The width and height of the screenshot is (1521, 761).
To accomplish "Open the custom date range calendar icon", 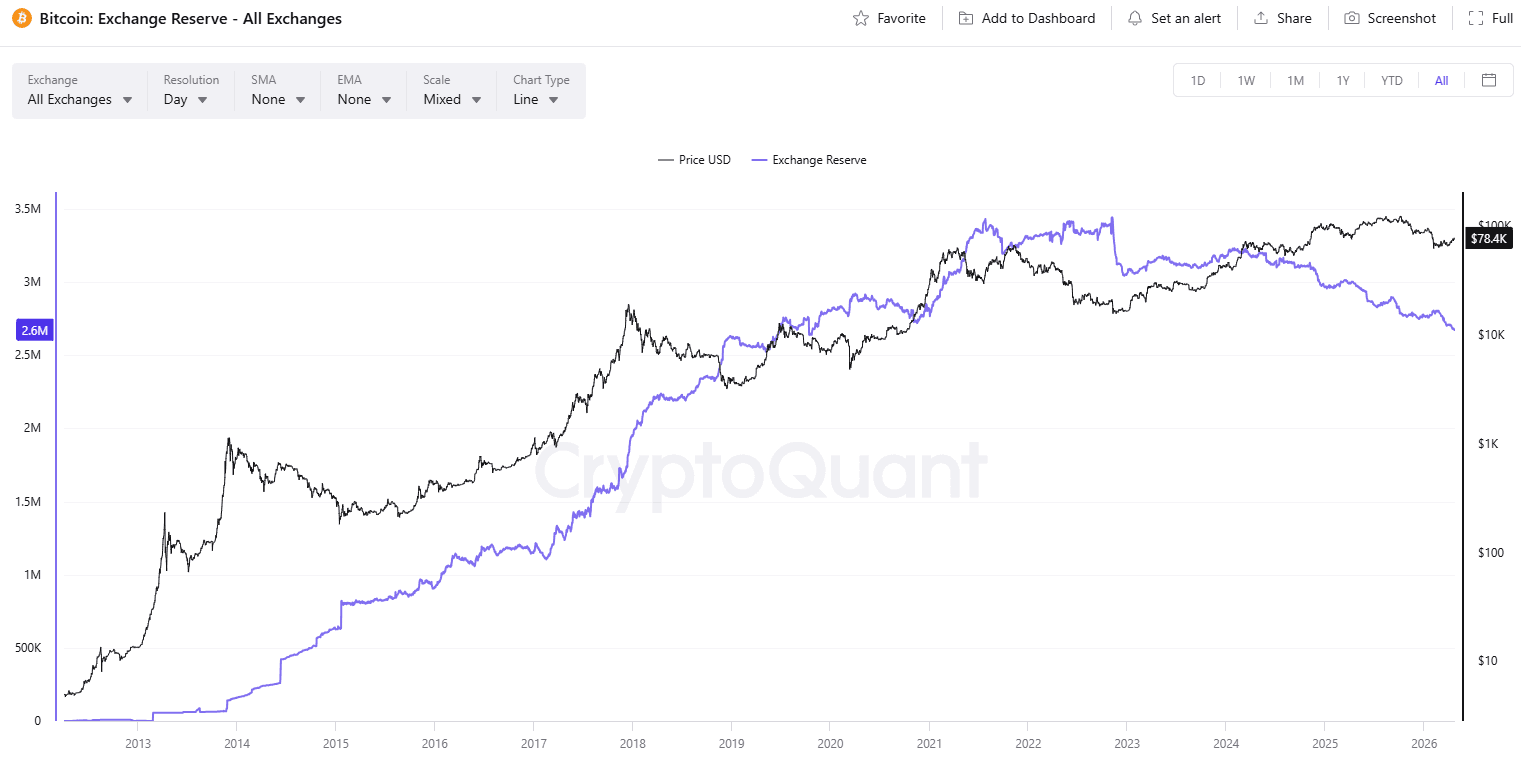I will pos(1489,80).
